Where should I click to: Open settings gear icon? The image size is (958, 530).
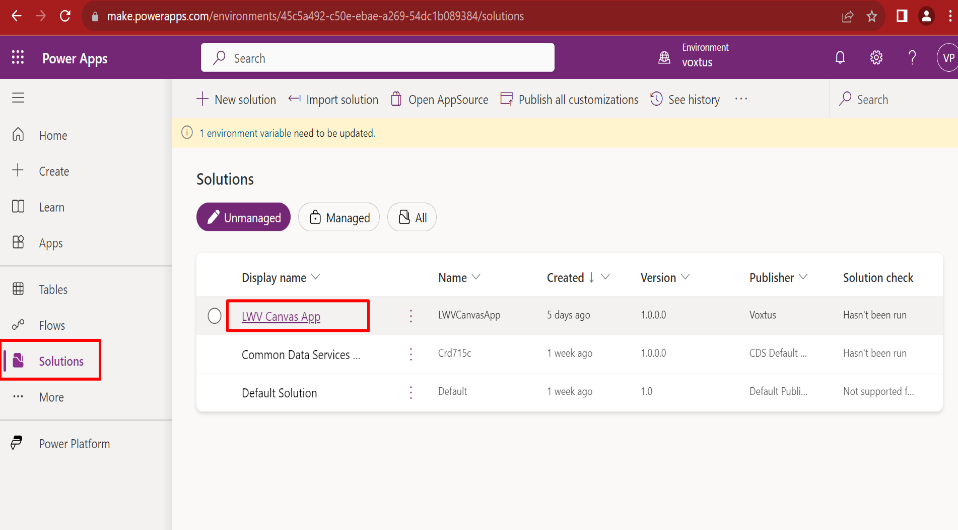[876, 57]
